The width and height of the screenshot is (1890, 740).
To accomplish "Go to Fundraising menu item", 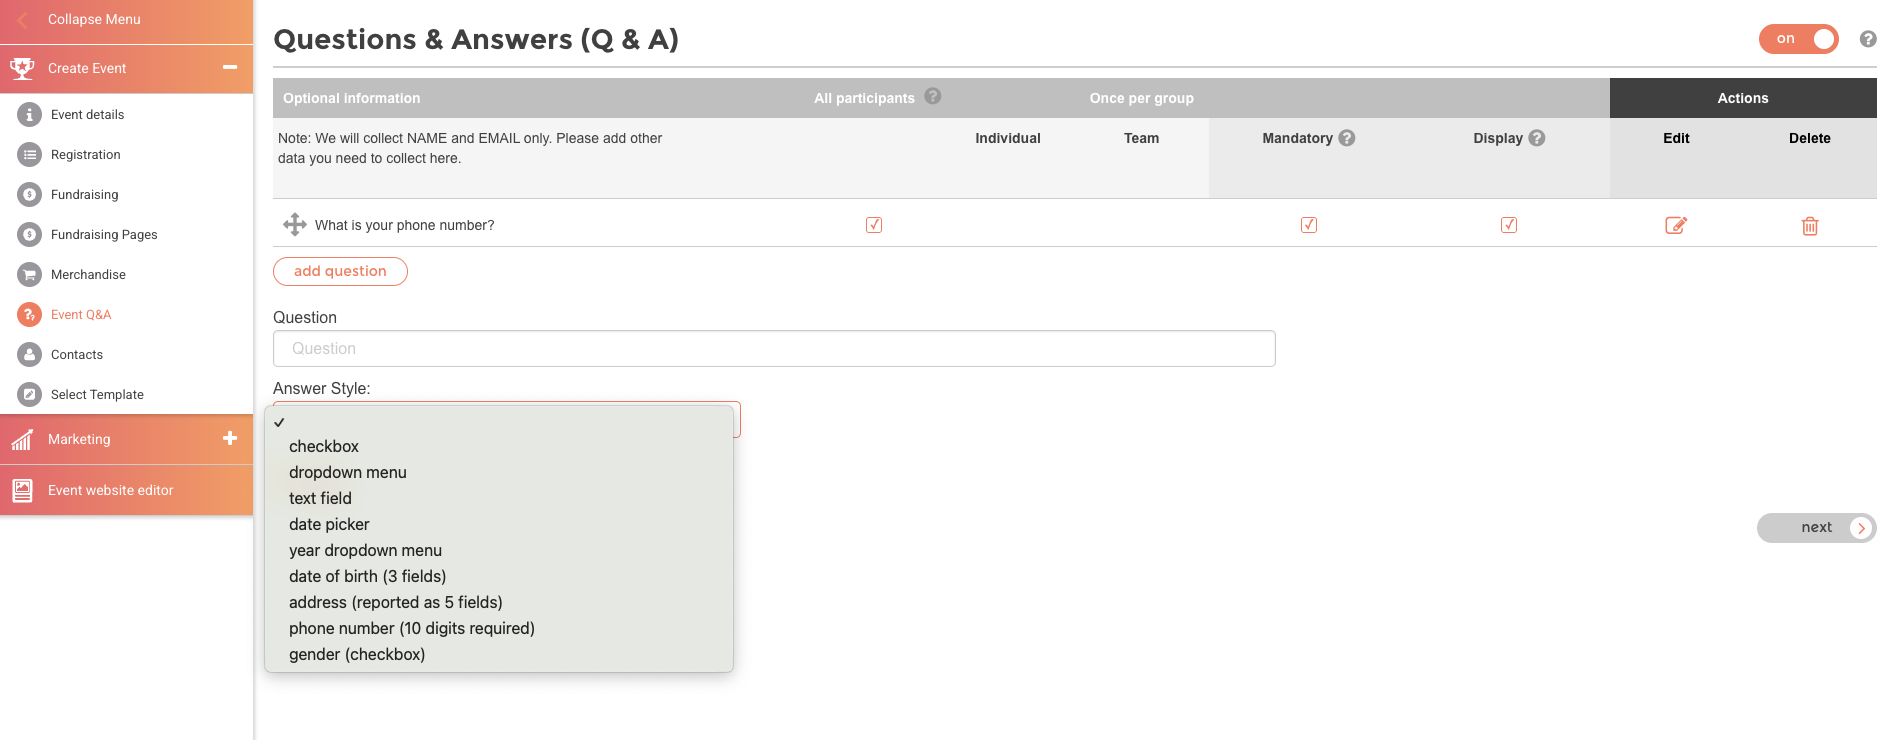I will click(85, 194).
